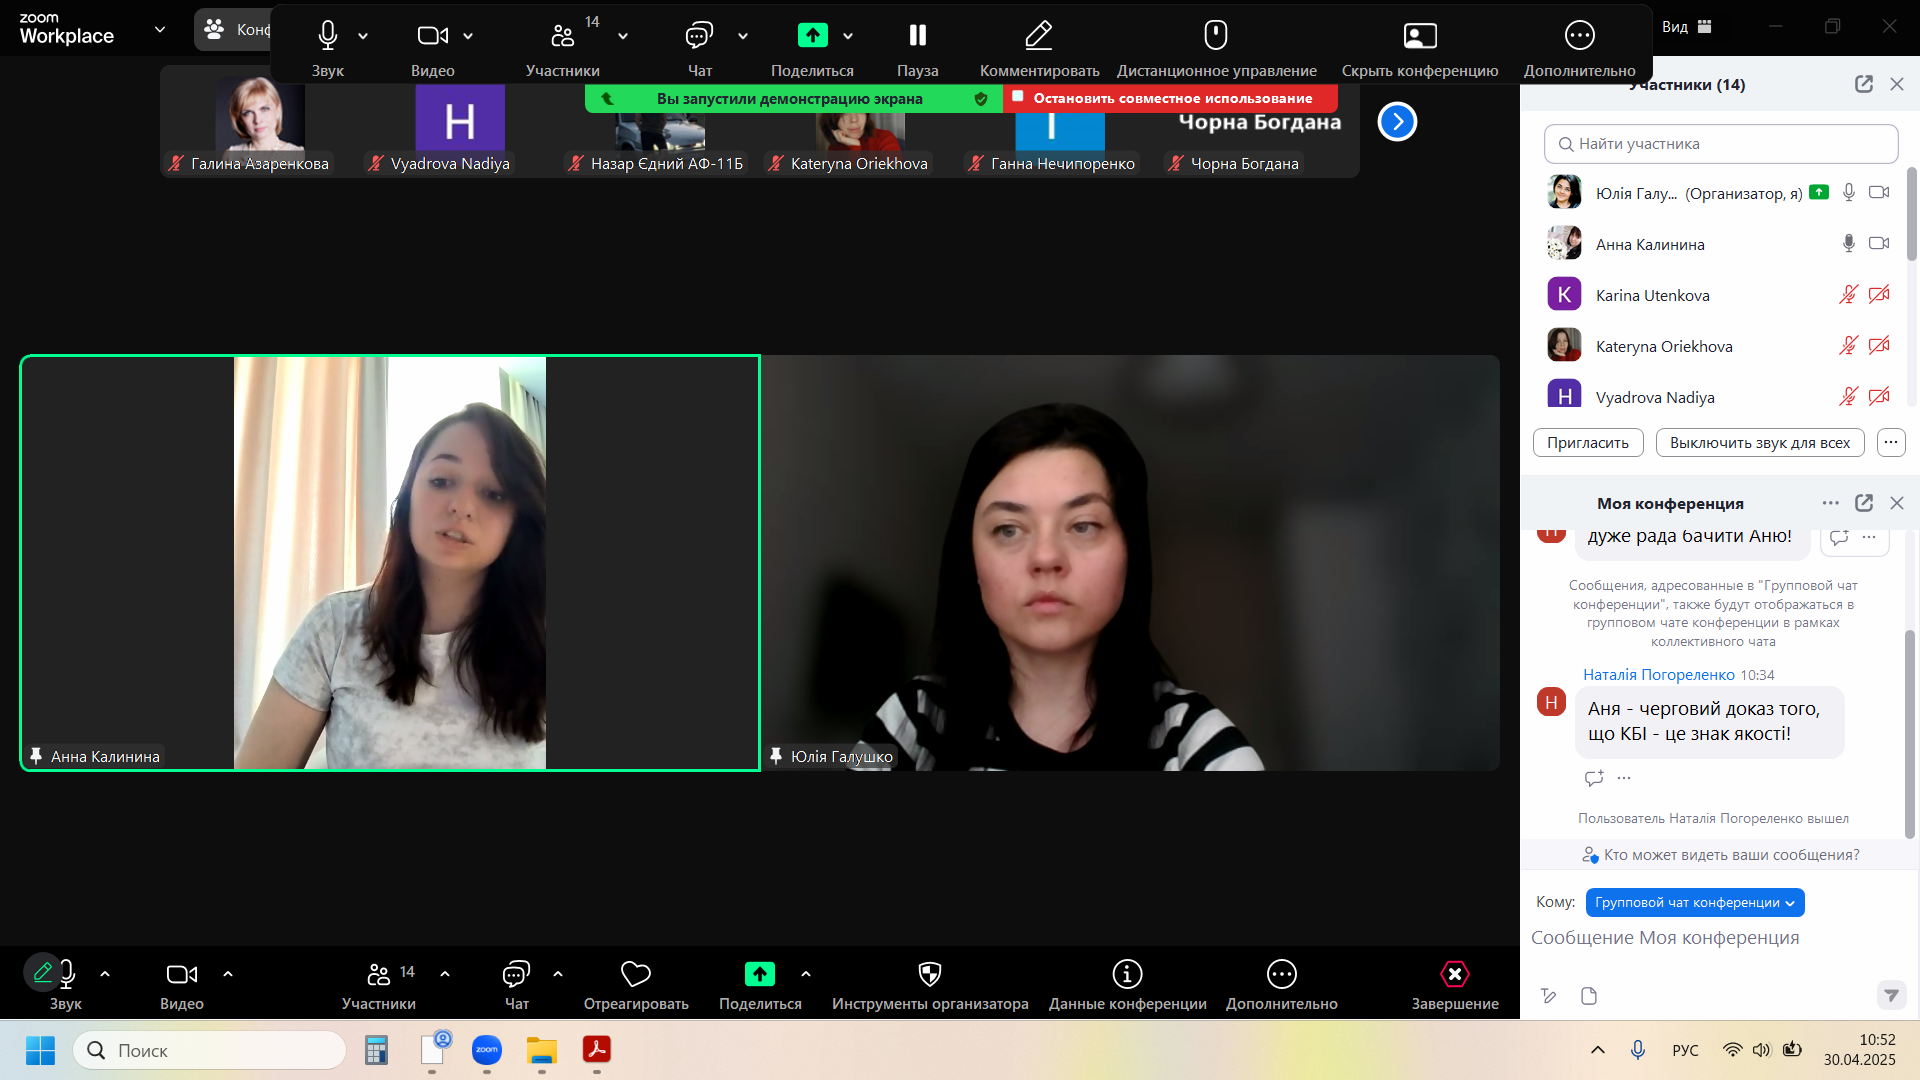Click the Видео camera icon in the top sharing toolbar
Viewport: 1920px width, 1080px height.
pos(432,36)
